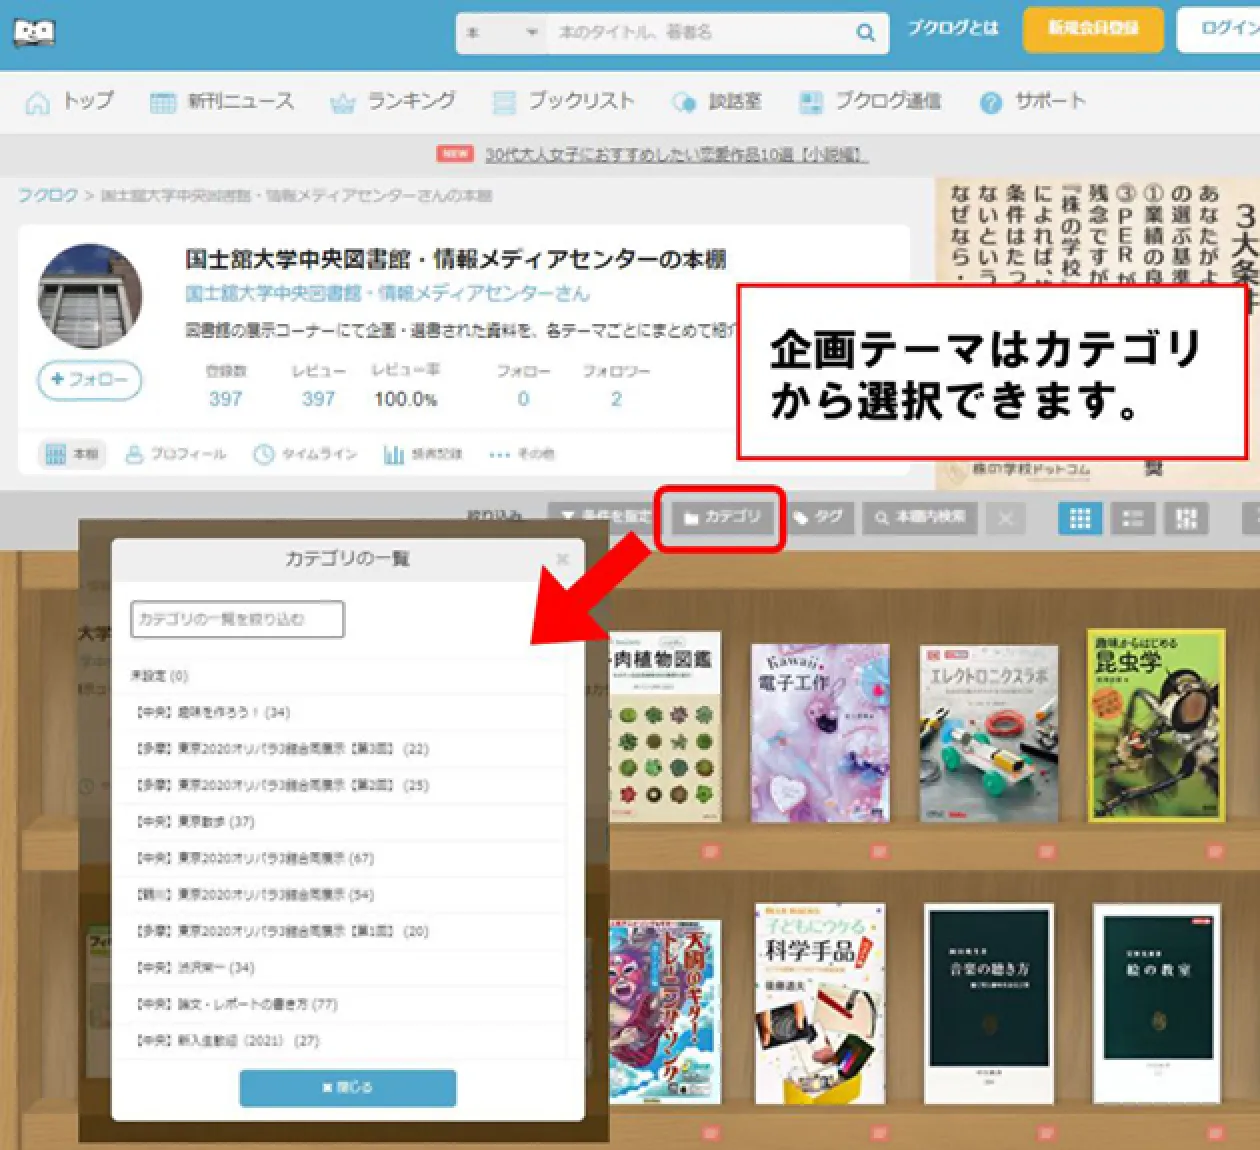Click the library profile avatar image
The image size is (1260, 1150).
[x=90, y=296]
